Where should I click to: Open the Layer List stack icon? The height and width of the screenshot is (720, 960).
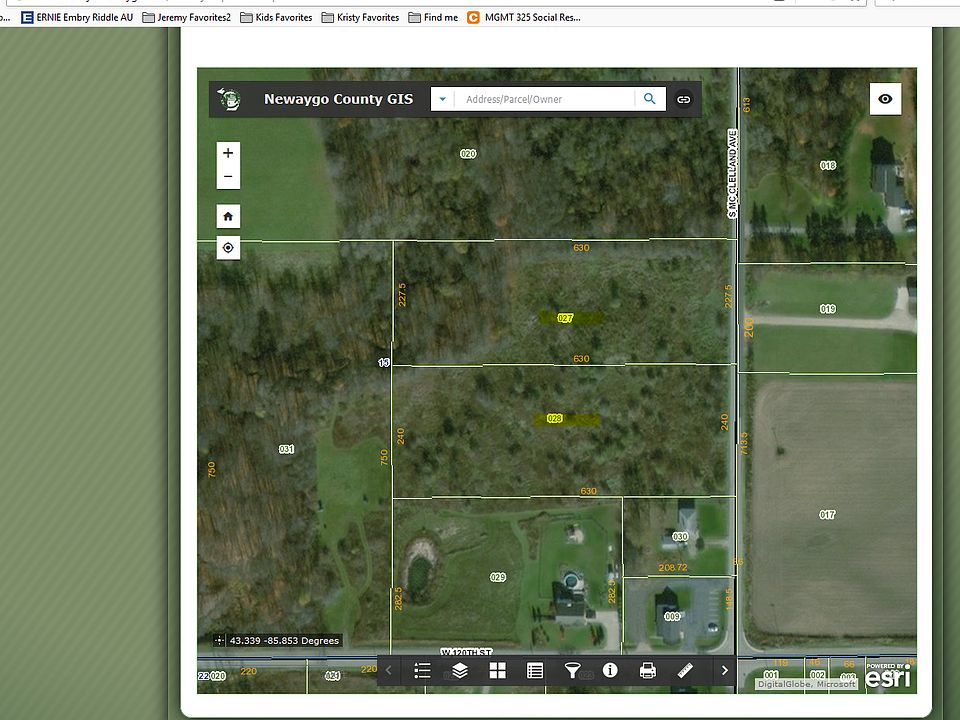pyautogui.click(x=460, y=671)
